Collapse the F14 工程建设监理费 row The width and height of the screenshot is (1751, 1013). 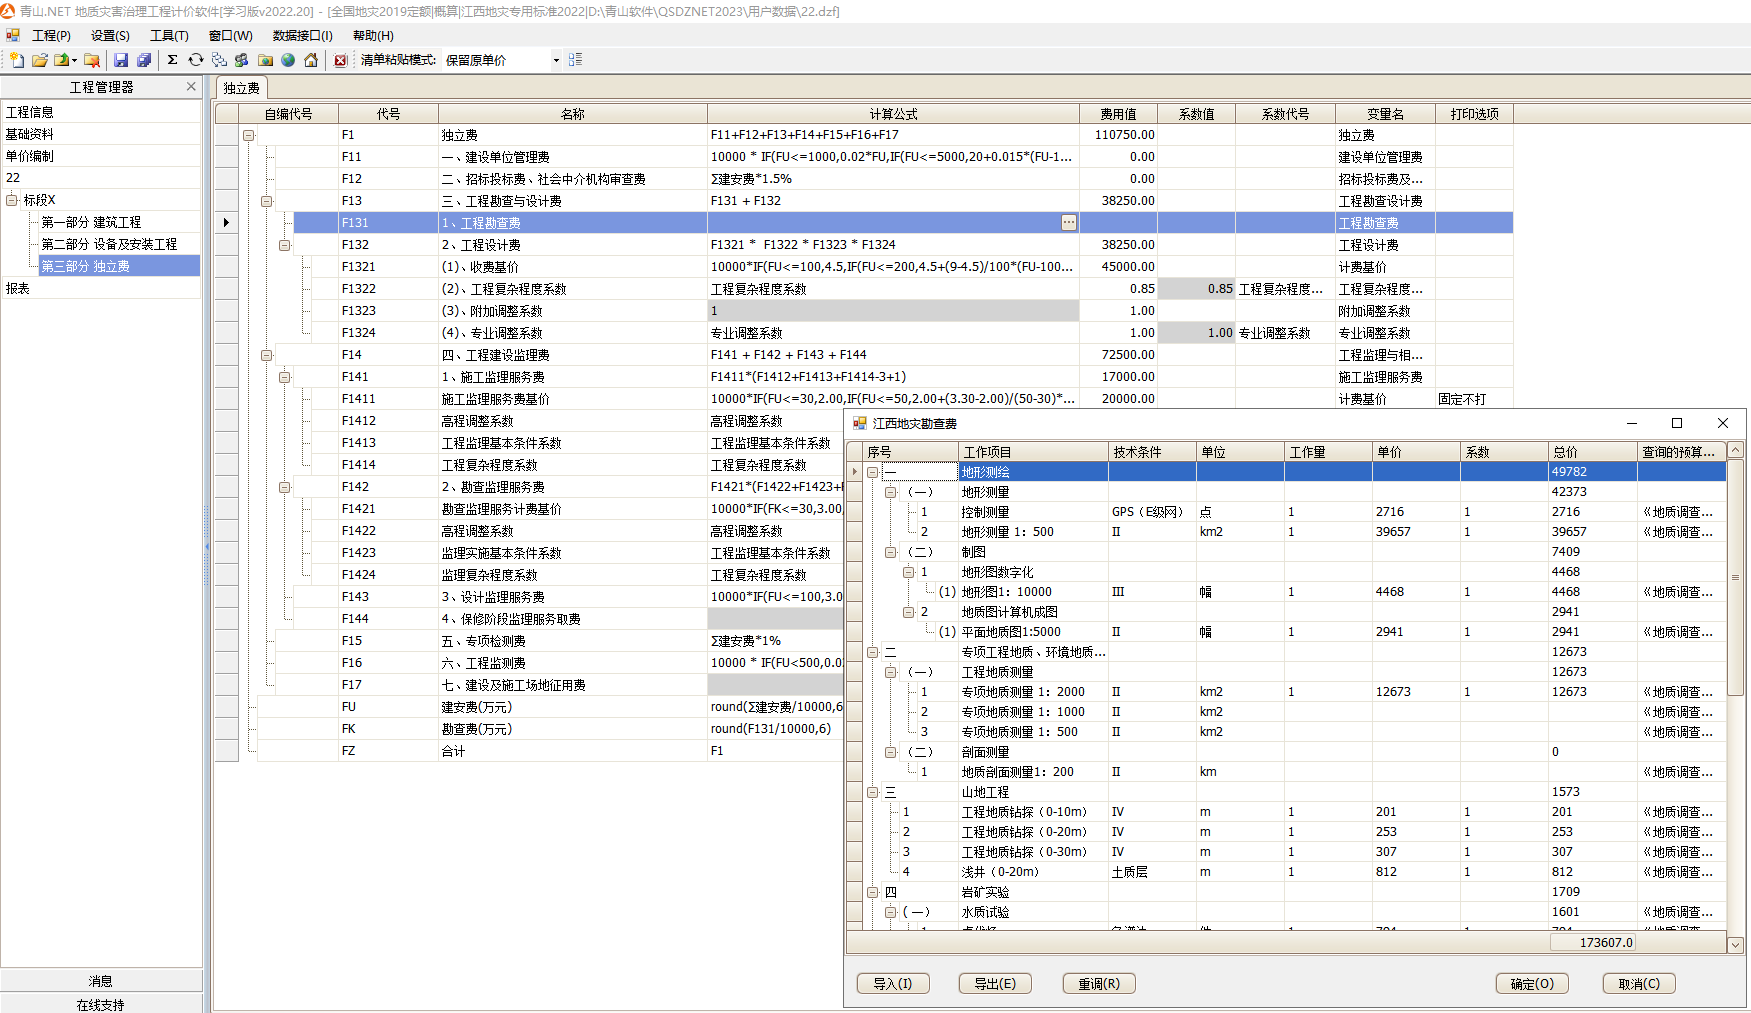point(267,355)
